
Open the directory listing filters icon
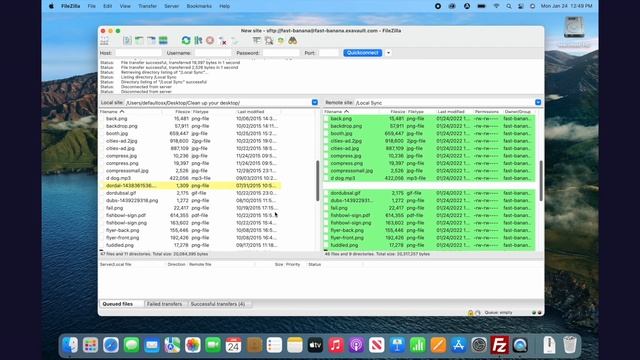tap(257, 40)
